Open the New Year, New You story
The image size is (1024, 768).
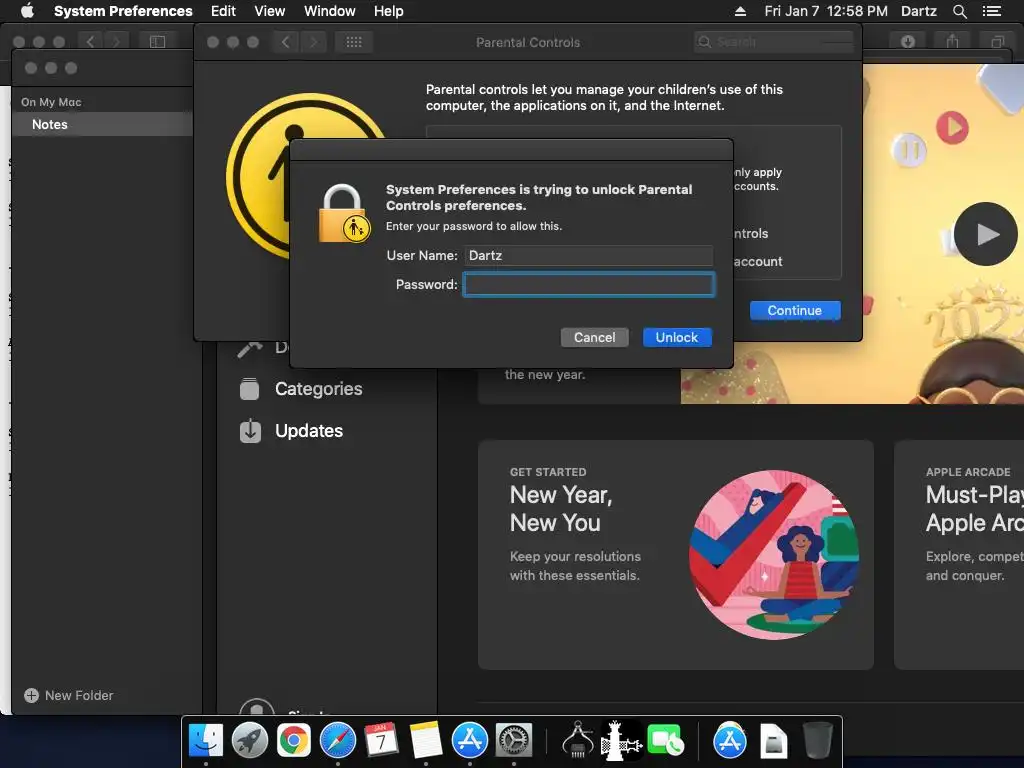click(x=676, y=554)
